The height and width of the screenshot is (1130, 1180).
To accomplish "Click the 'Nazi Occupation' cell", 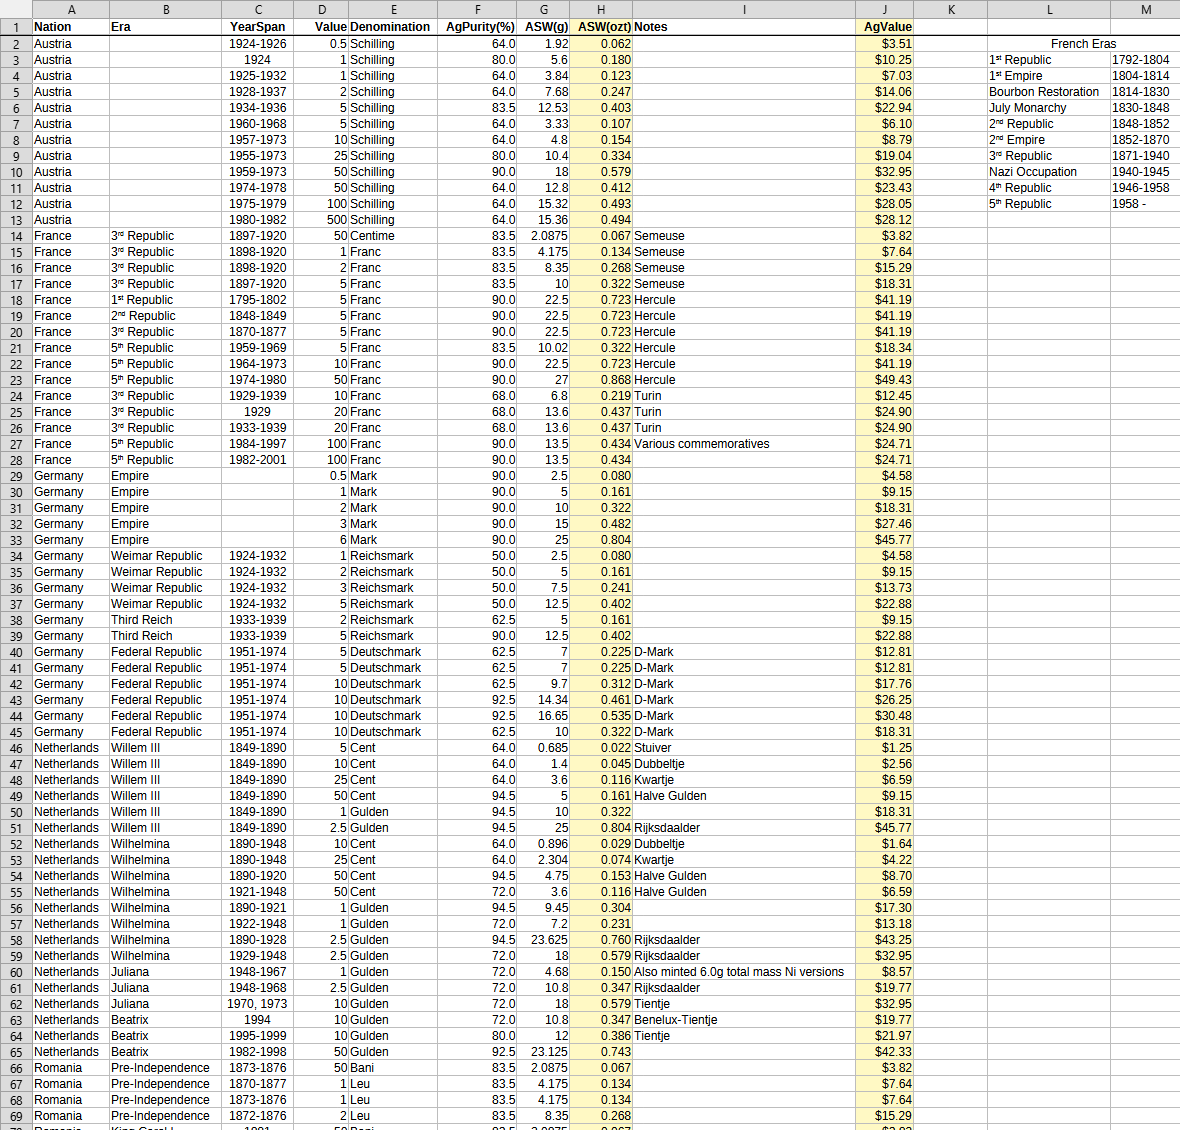I will click(1049, 172).
